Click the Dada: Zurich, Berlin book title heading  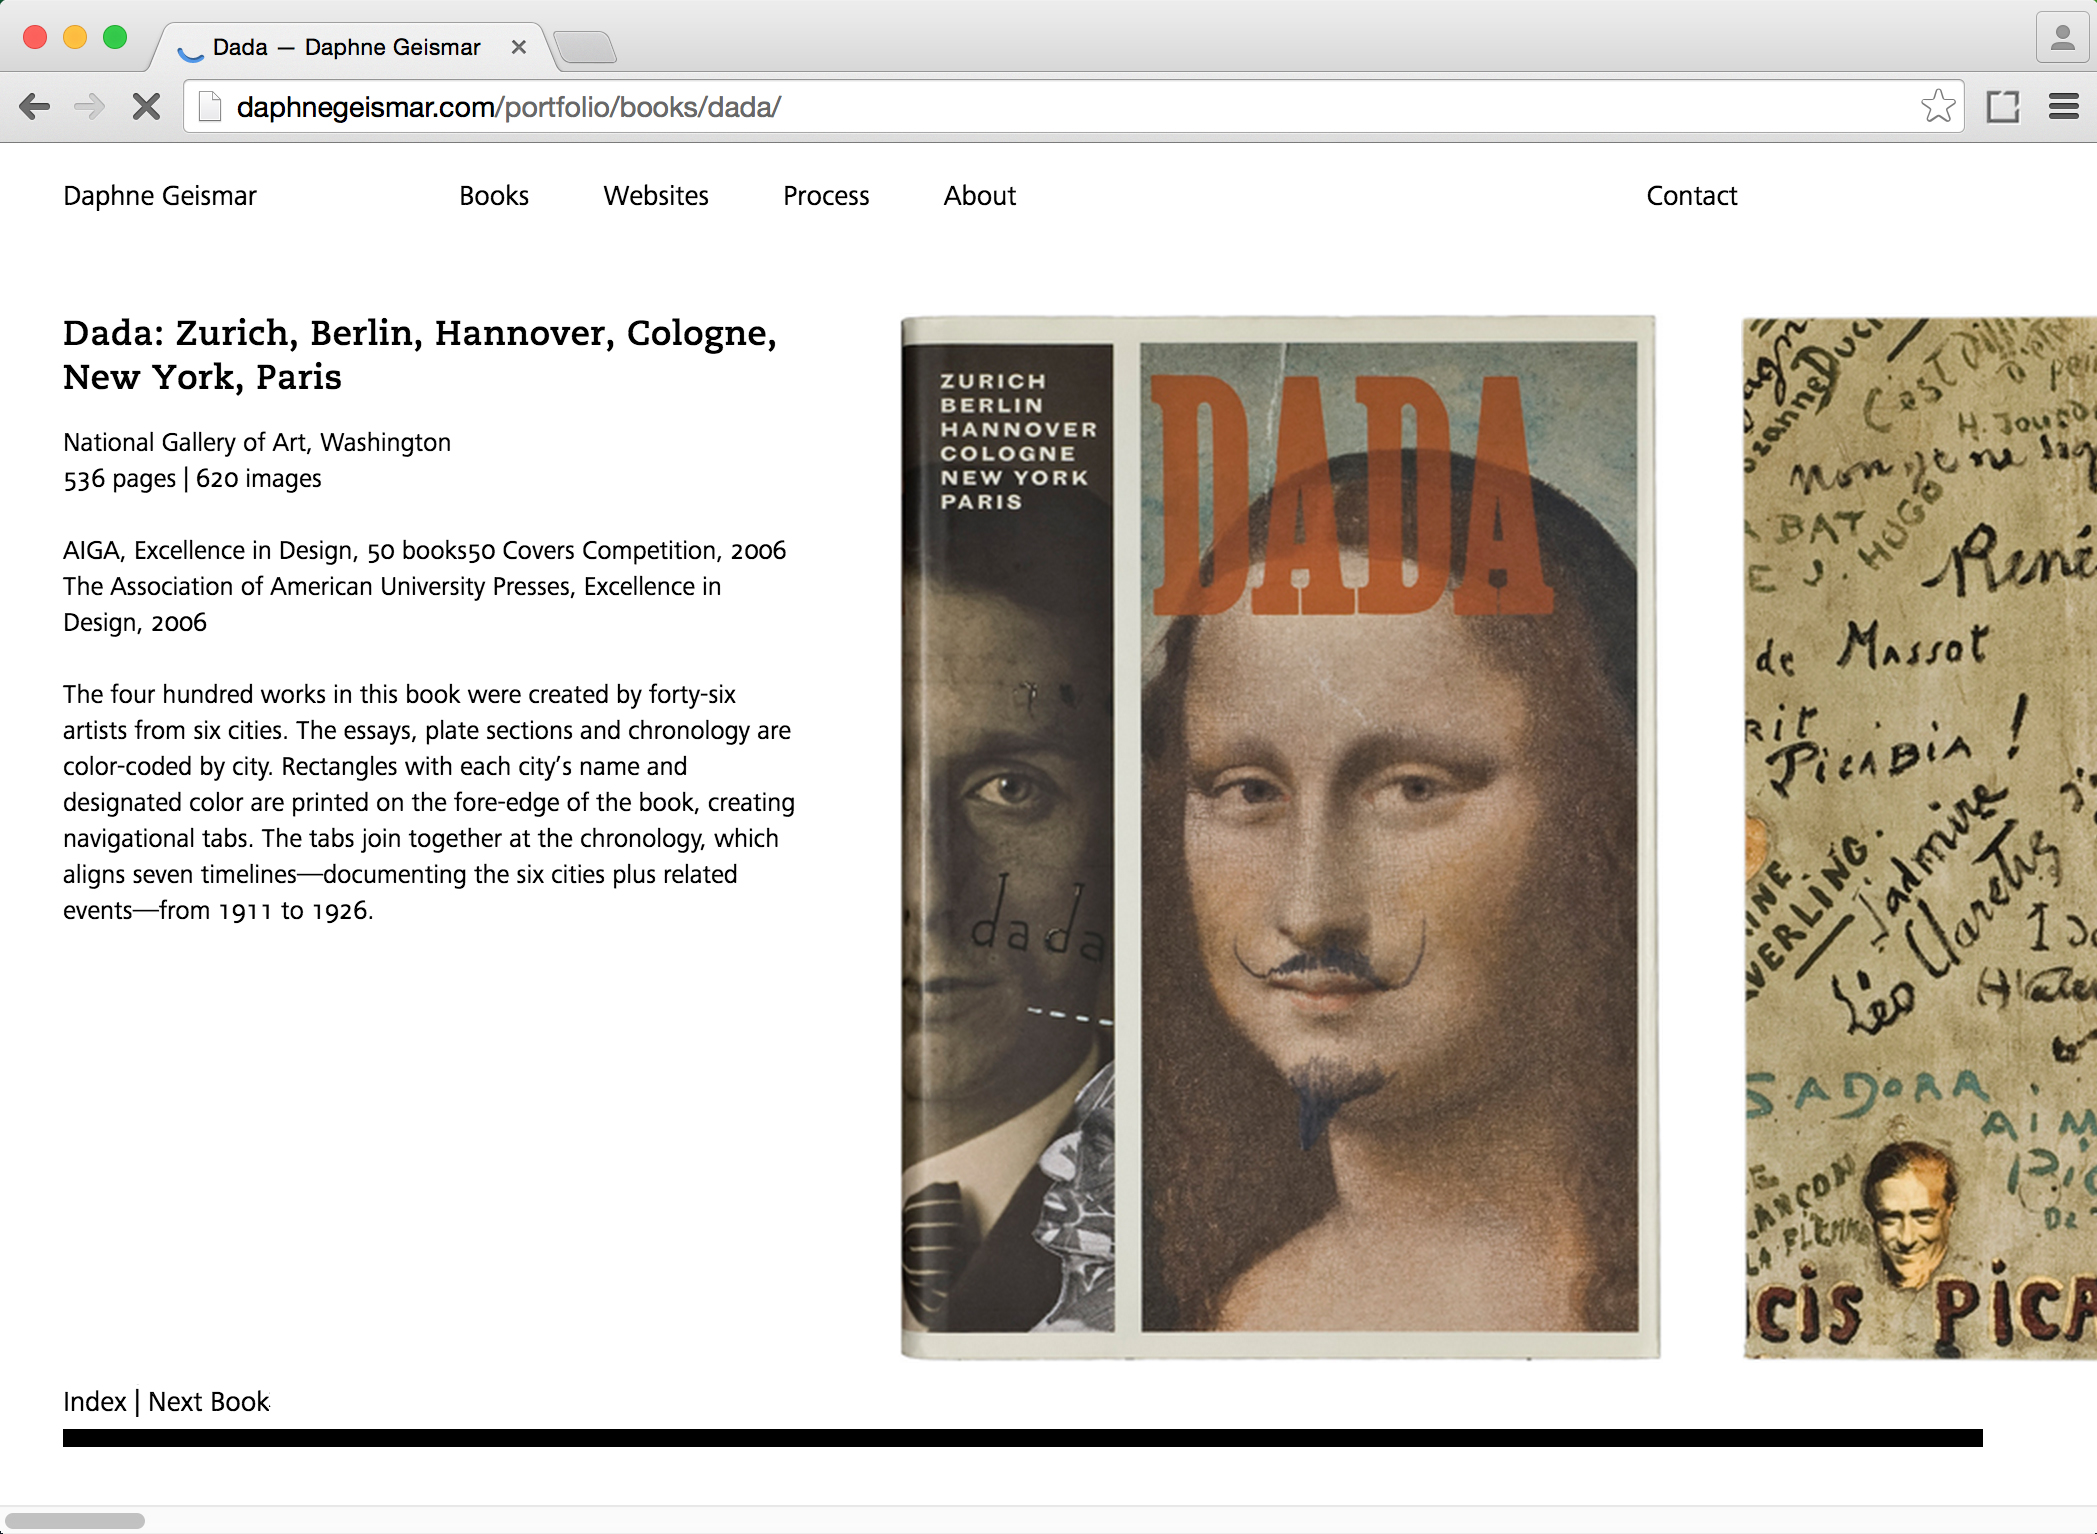coord(420,355)
